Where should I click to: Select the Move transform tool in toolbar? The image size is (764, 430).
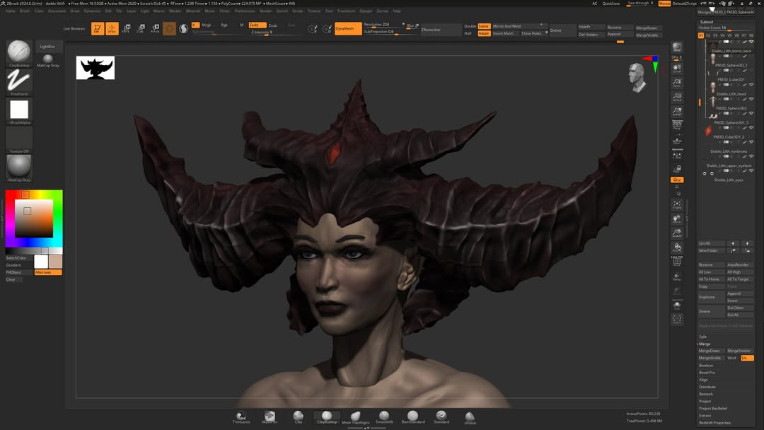pyautogui.click(x=126, y=28)
